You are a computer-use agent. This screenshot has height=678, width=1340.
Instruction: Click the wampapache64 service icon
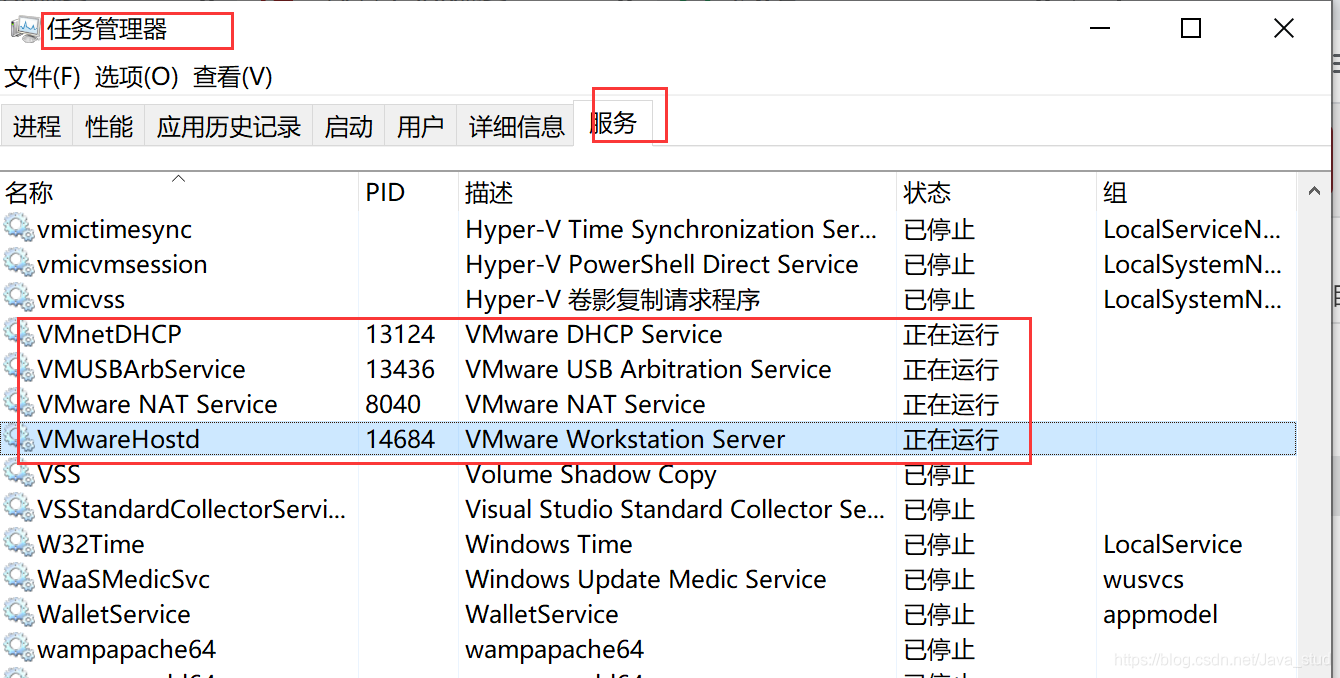coord(19,649)
